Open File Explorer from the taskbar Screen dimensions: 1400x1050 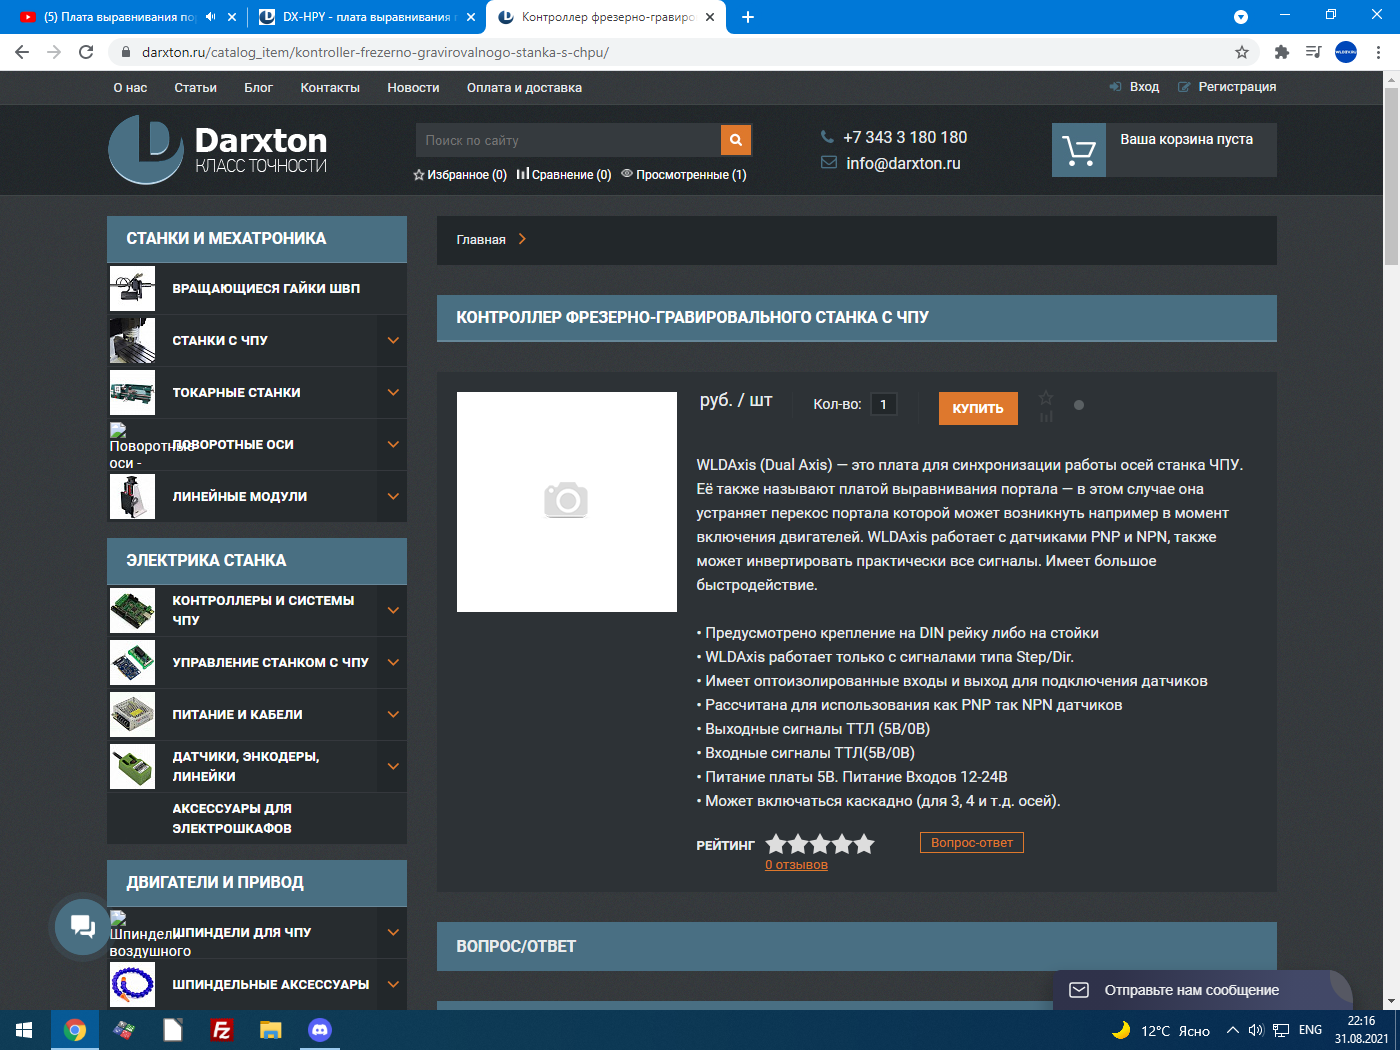(x=271, y=1030)
